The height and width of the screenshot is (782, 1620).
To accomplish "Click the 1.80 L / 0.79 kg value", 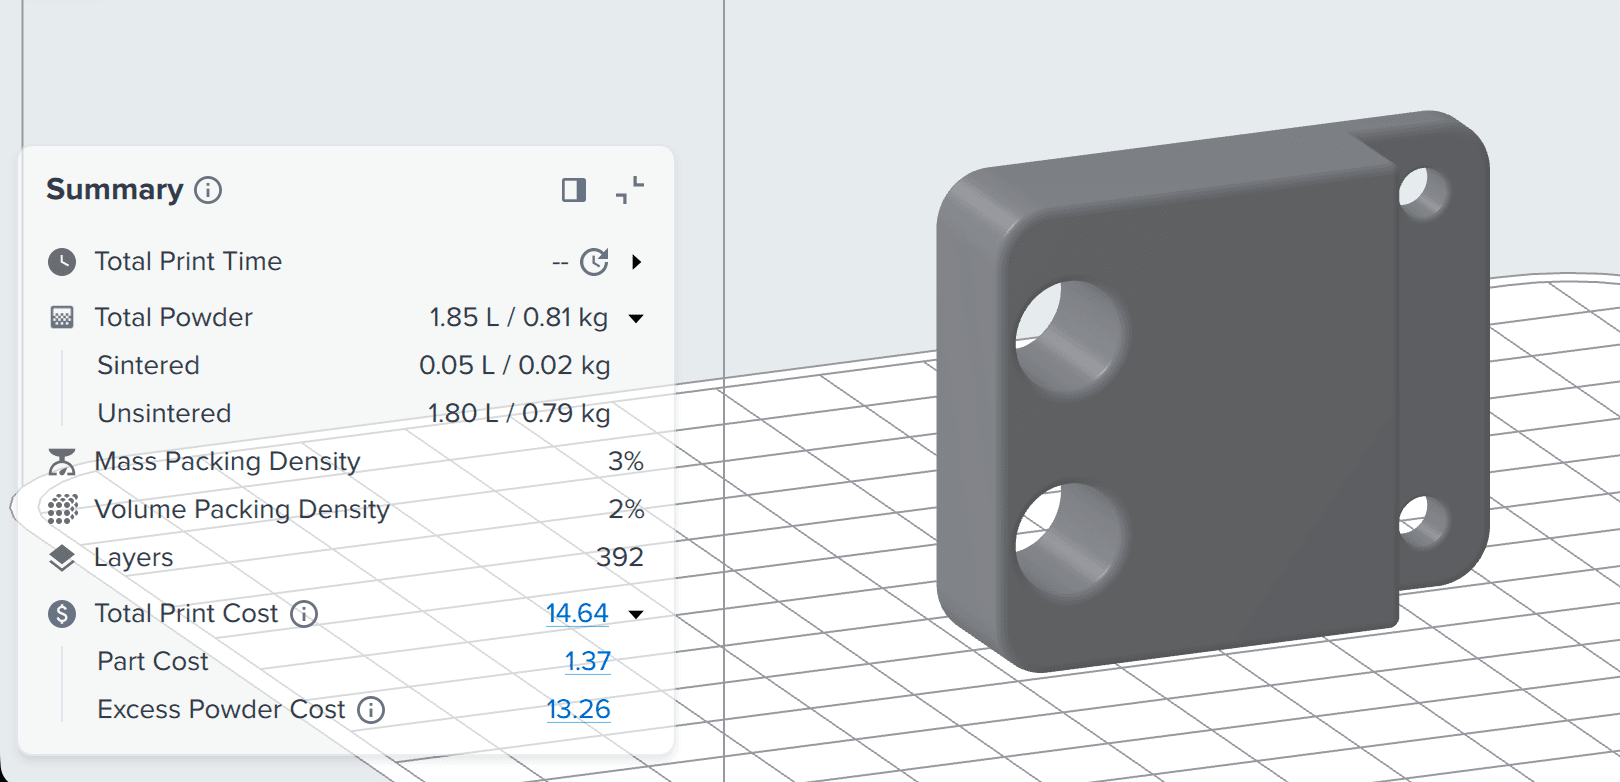I will pos(518,413).
